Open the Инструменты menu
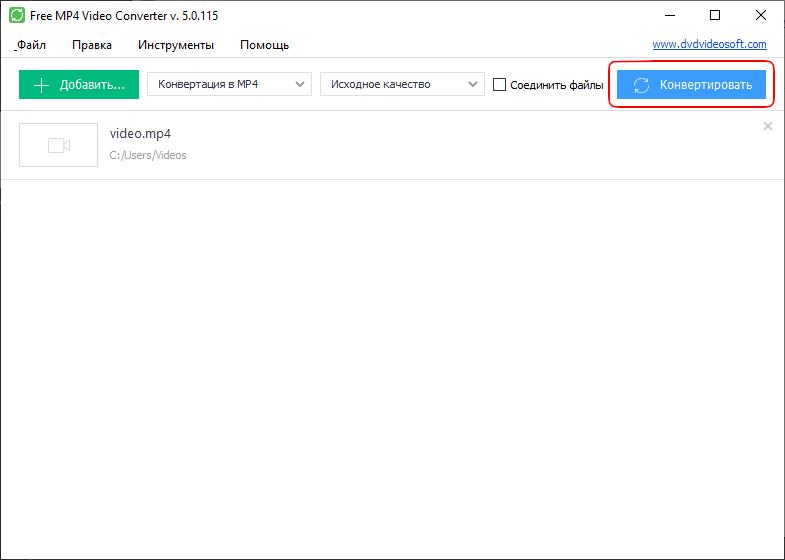 176,45
